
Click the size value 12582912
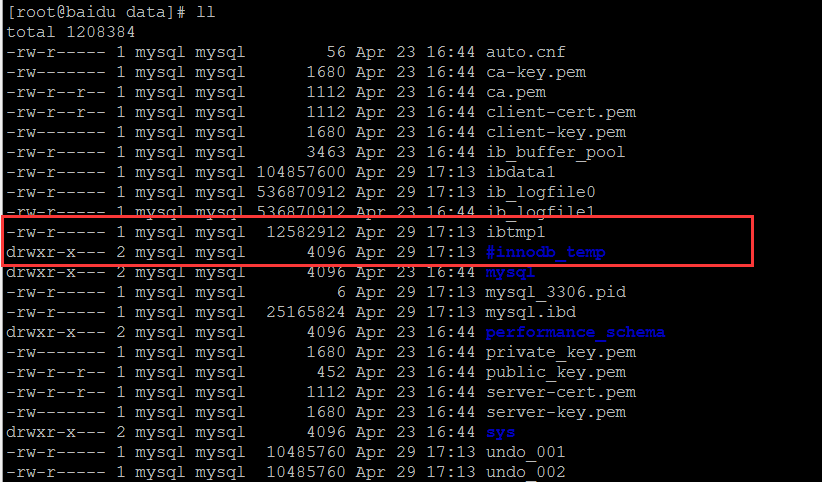[x=306, y=232]
